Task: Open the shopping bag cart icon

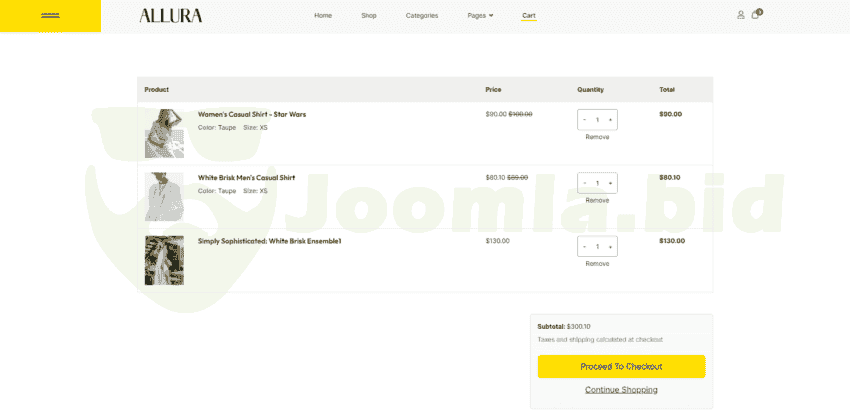Action: (x=755, y=15)
